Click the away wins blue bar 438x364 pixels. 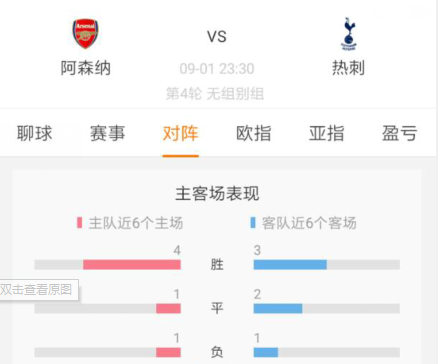[x=290, y=265]
